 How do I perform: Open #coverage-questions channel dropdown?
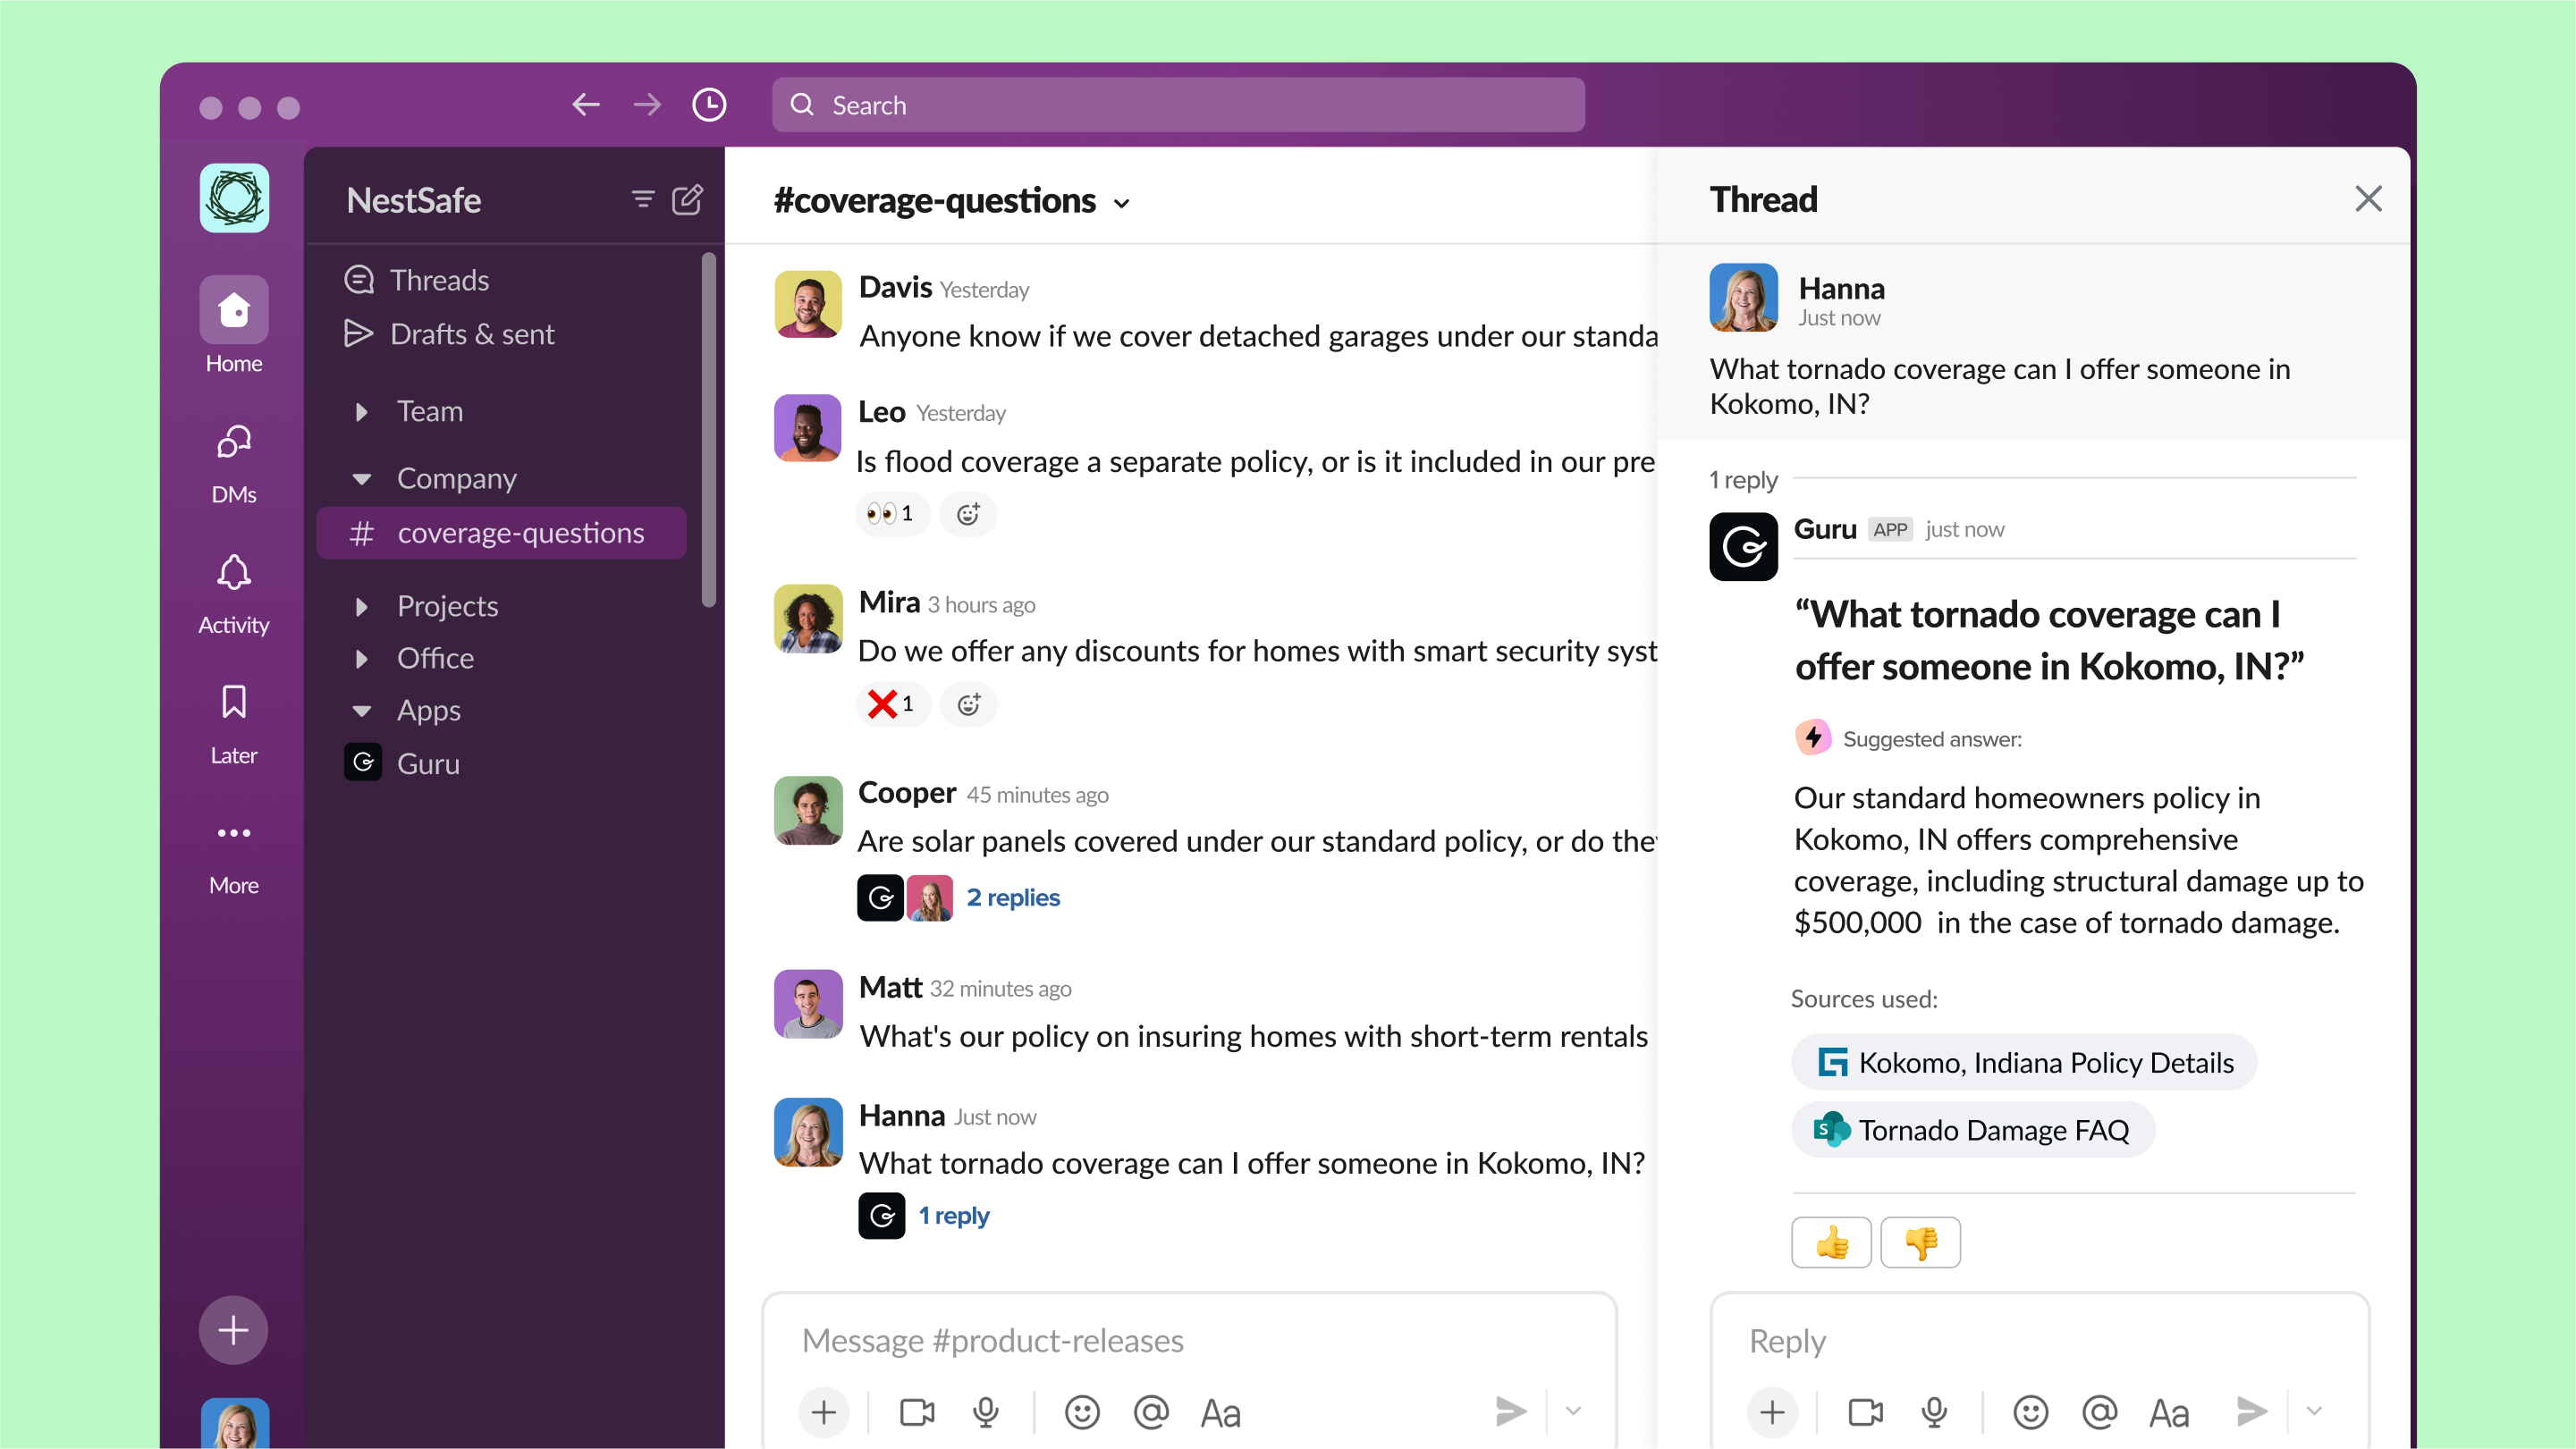pyautogui.click(x=1122, y=203)
